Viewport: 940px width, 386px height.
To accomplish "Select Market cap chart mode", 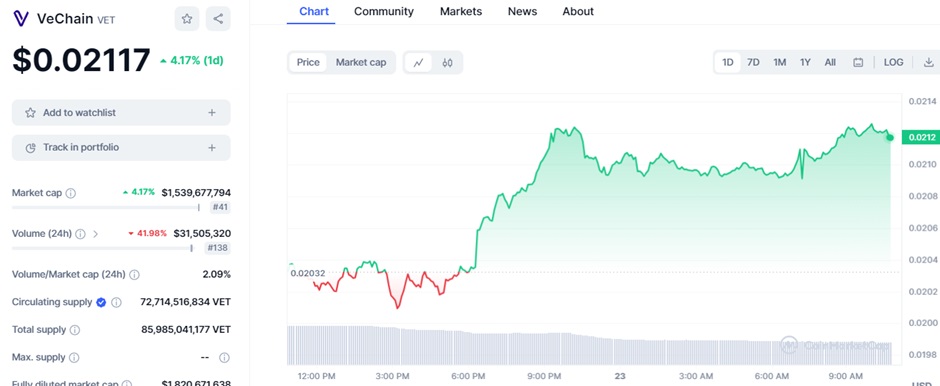I will (361, 62).
